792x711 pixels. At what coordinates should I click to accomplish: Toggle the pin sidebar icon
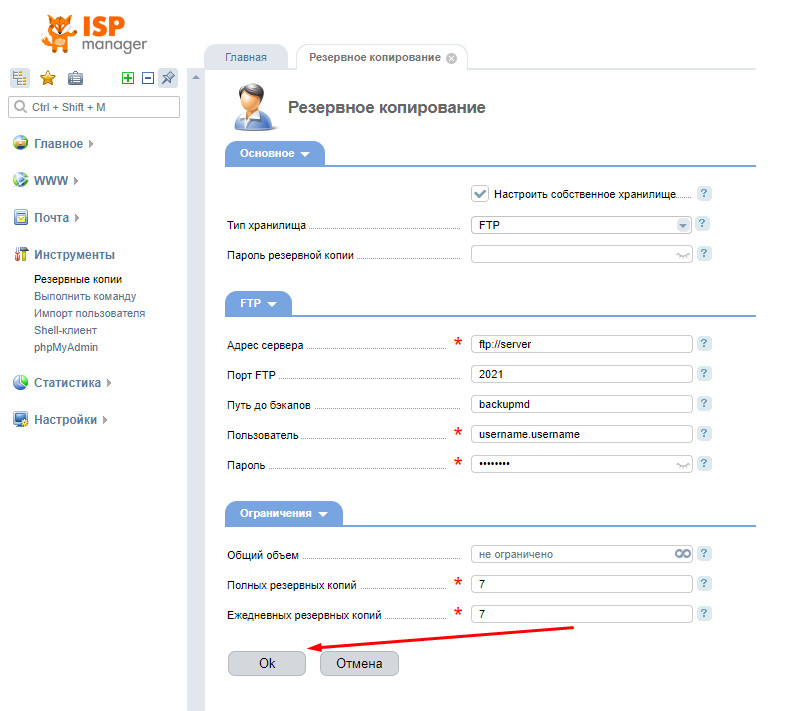coord(168,78)
